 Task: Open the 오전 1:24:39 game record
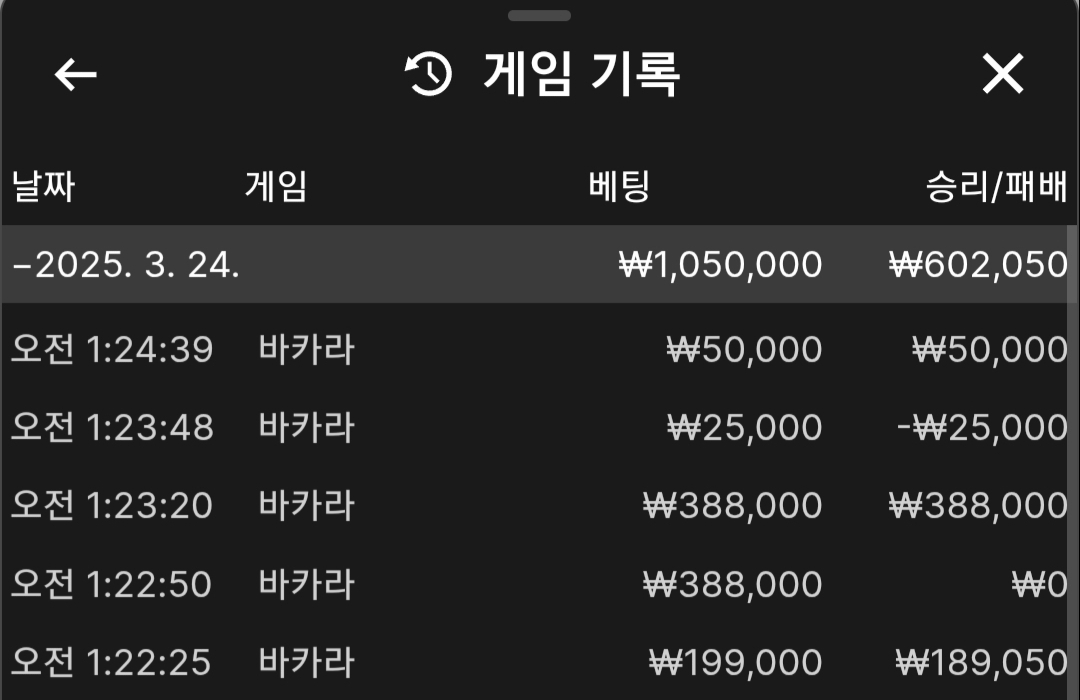pyautogui.click(x=112, y=350)
